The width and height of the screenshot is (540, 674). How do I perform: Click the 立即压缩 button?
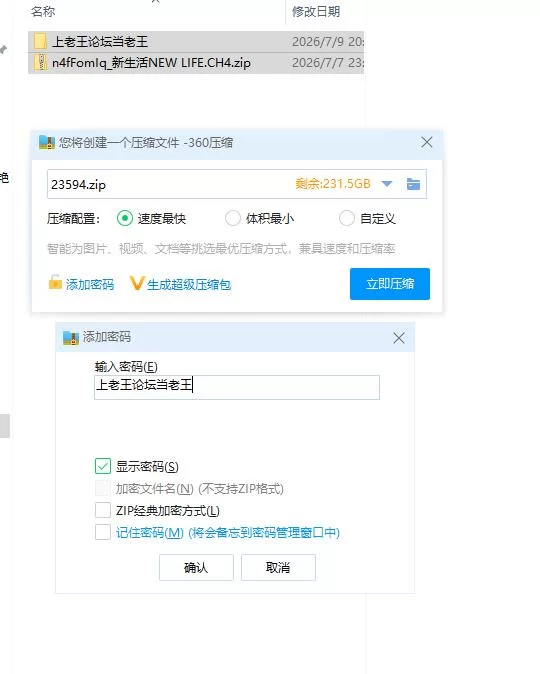click(390, 284)
